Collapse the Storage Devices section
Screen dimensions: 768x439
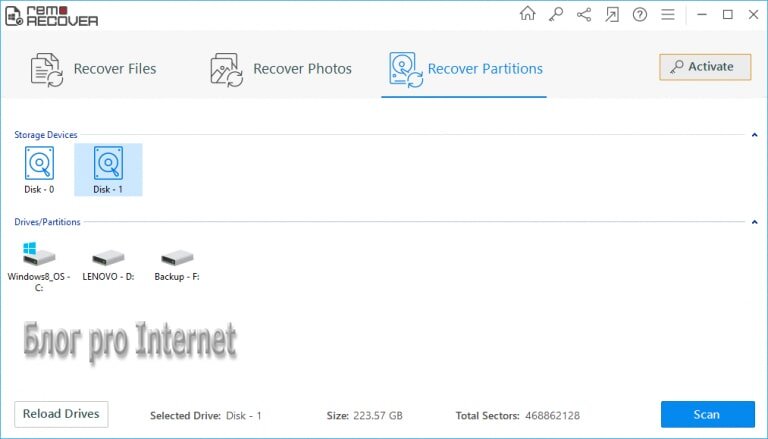click(x=754, y=135)
